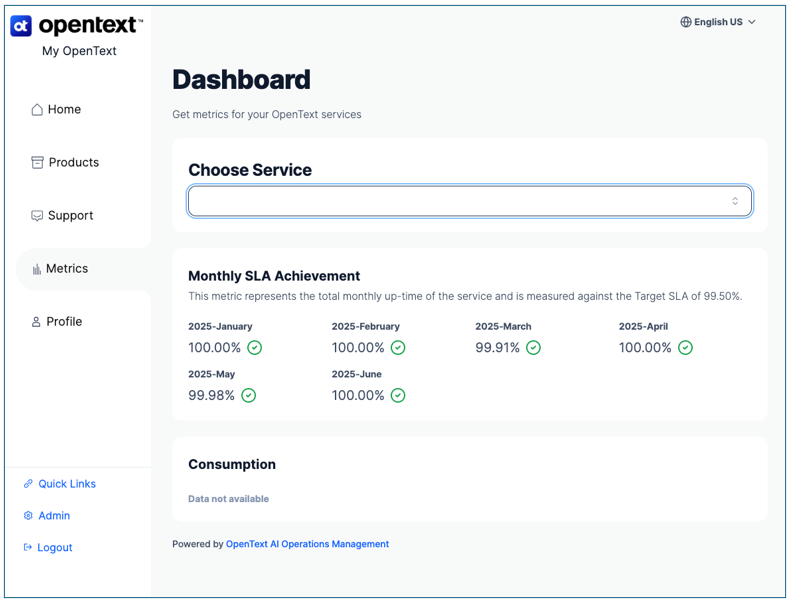Click the 2025-May SLA green checkmark
790x601 pixels.
click(x=249, y=396)
